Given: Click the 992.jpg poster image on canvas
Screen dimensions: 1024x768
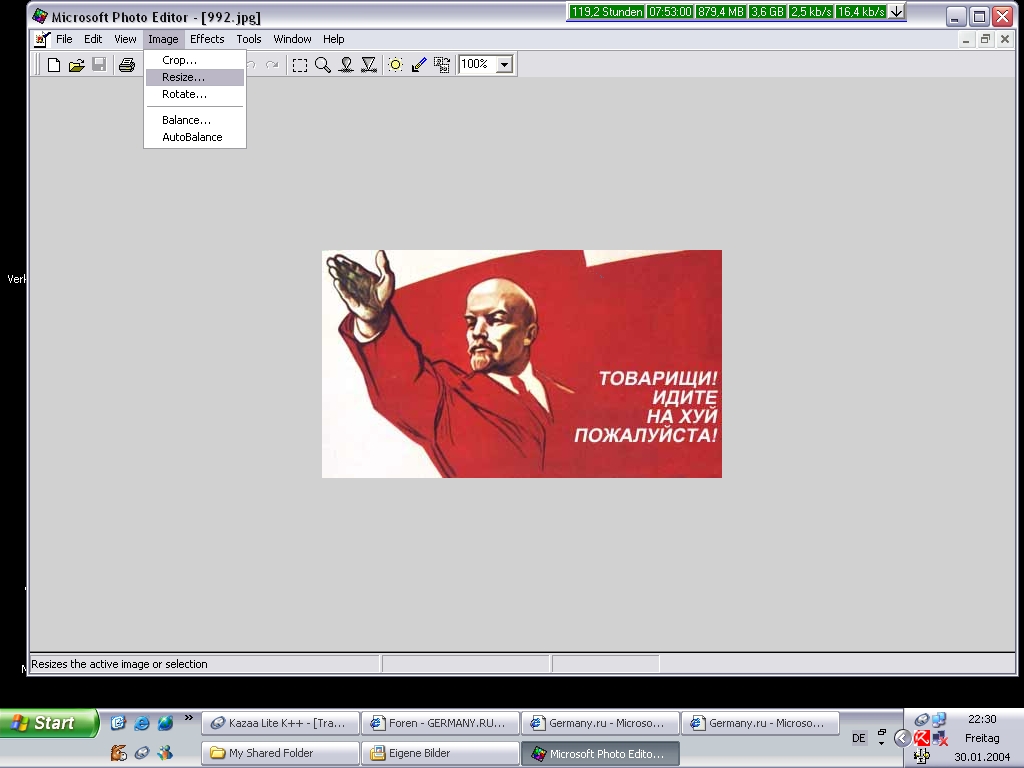Looking at the screenshot, I should 522,364.
